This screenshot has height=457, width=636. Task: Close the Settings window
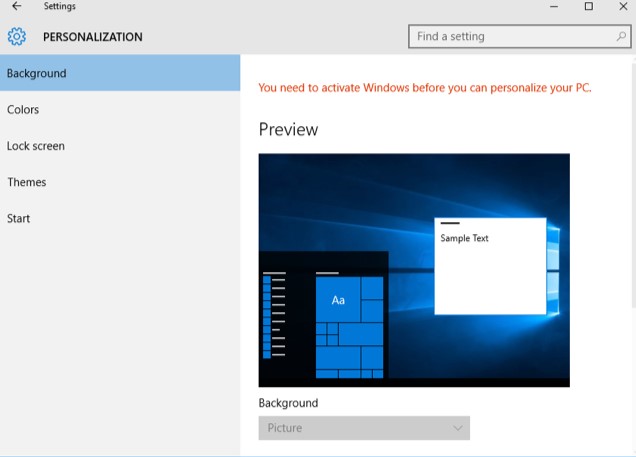click(x=623, y=6)
